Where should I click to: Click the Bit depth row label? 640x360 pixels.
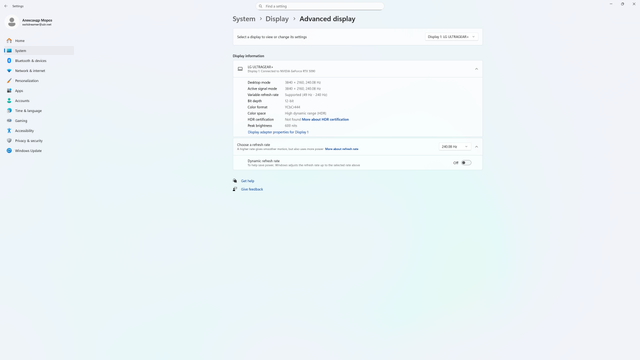pyautogui.click(x=254, y=101)
